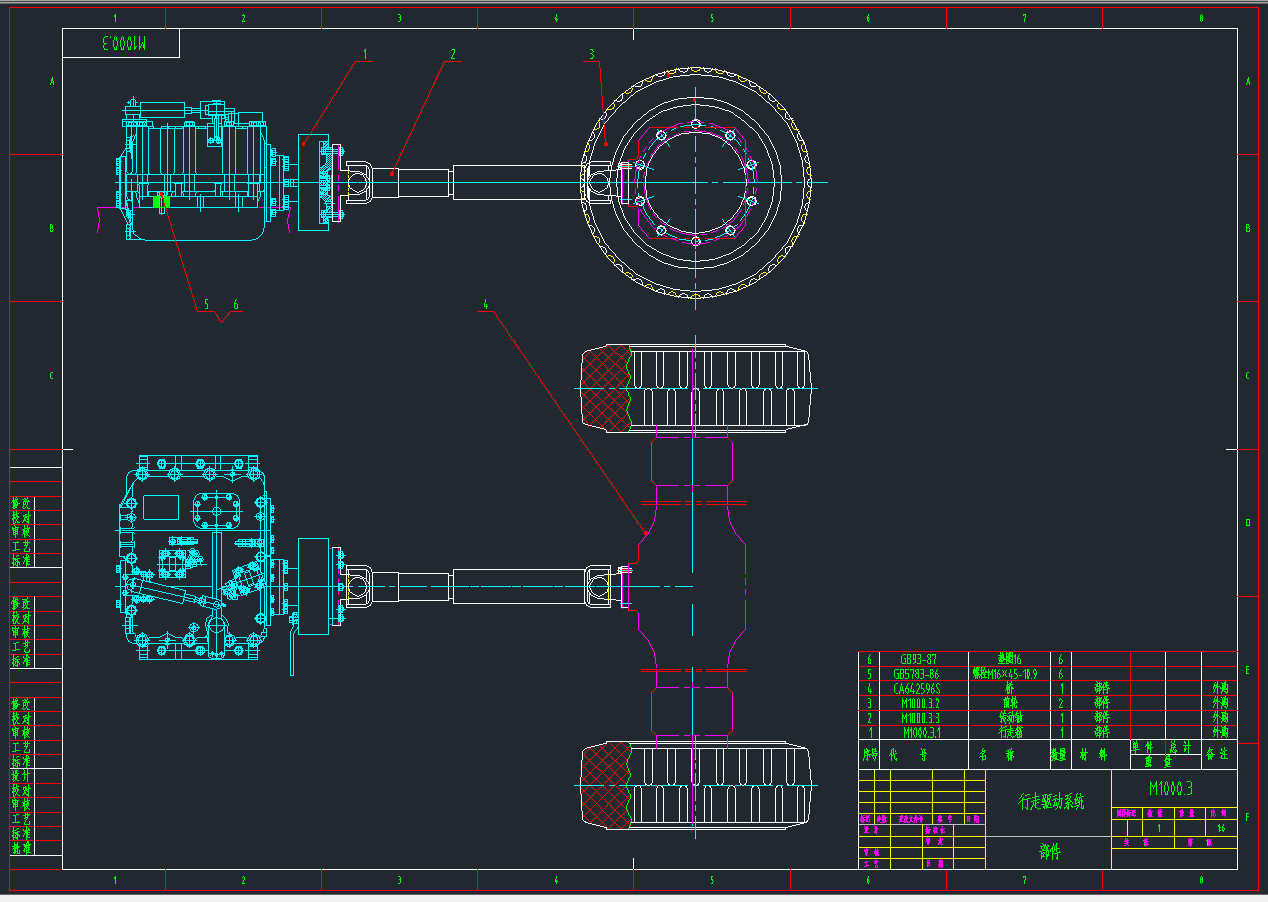The image size is (1268, 902).
Task: Click the part name 桥 in row 4
Action: coord(1009,688)
